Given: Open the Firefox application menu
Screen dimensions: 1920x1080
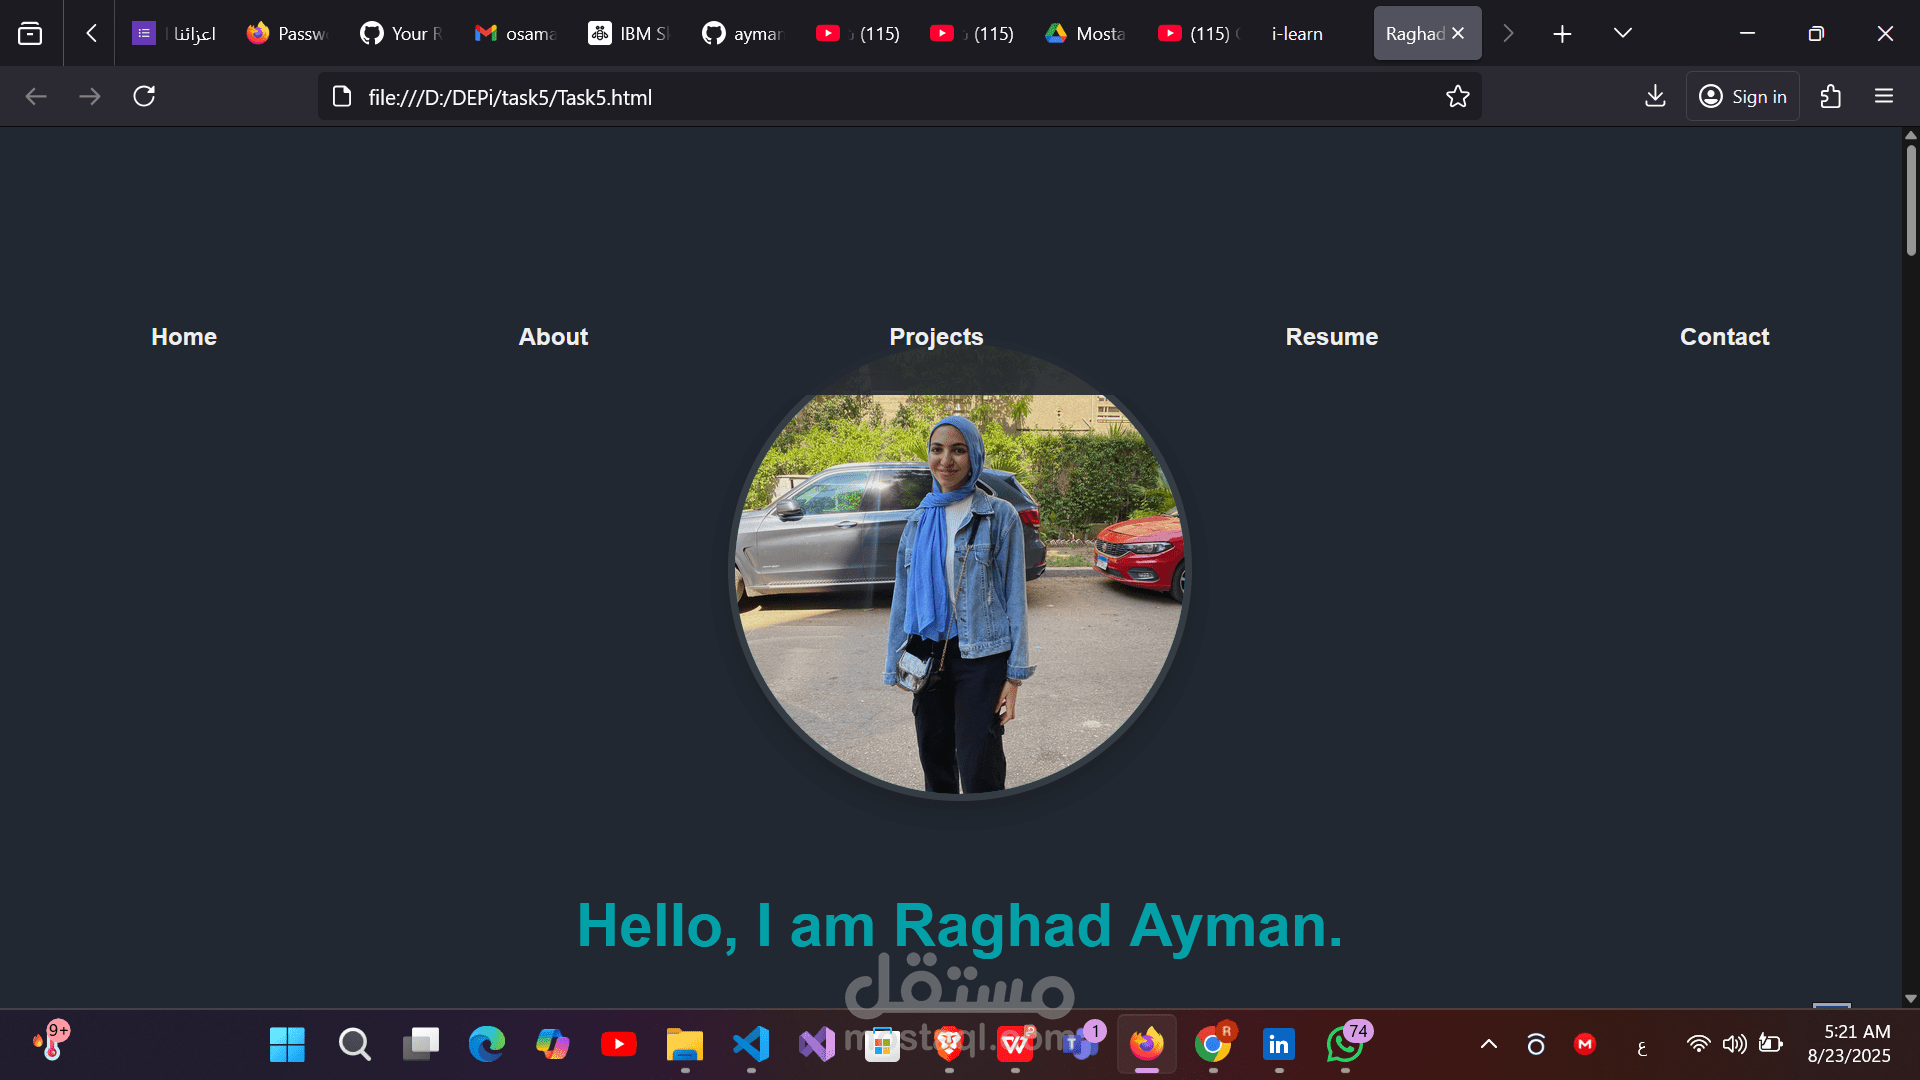Looking at the screenshot, I should pos(1884,96).
